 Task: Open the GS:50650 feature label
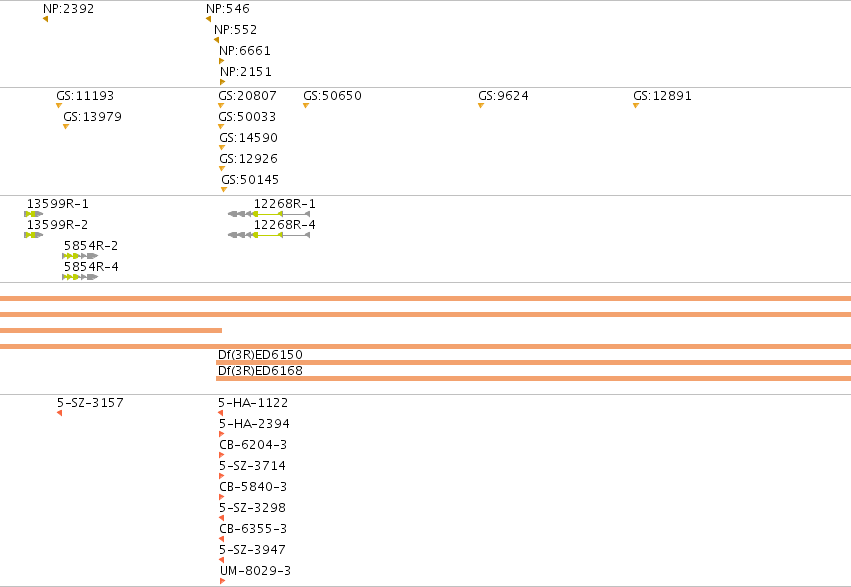(x=333, y=95)
